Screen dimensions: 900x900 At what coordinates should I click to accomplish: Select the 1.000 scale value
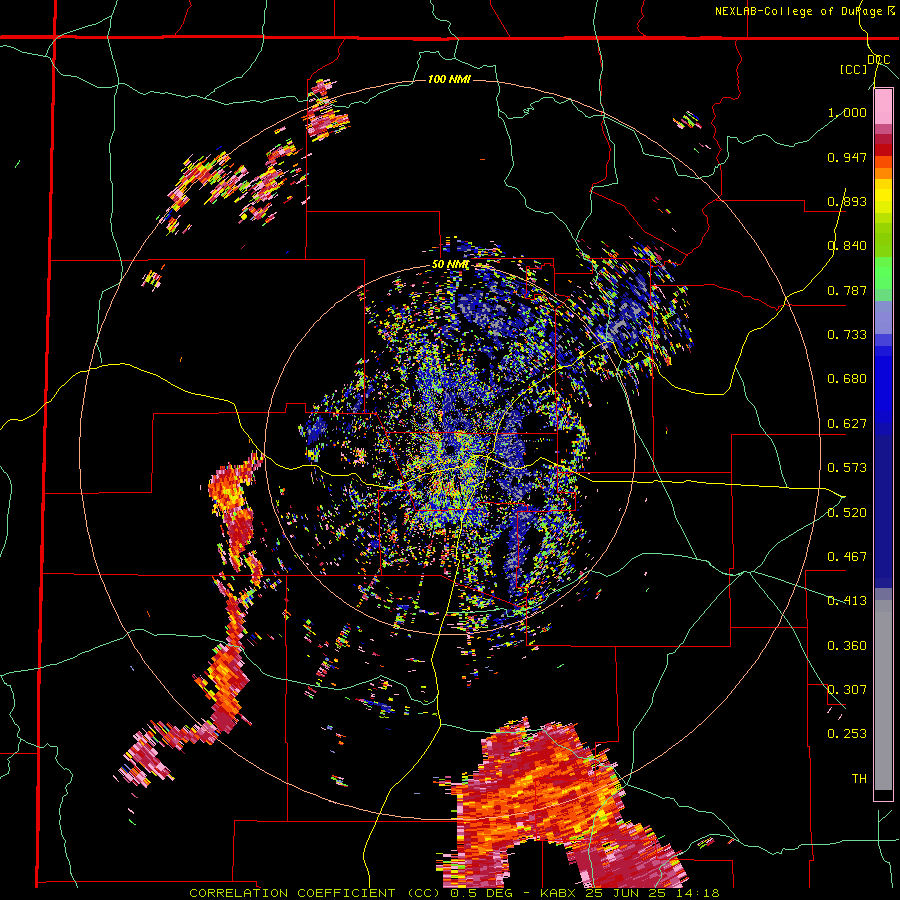tap(847, 112)
